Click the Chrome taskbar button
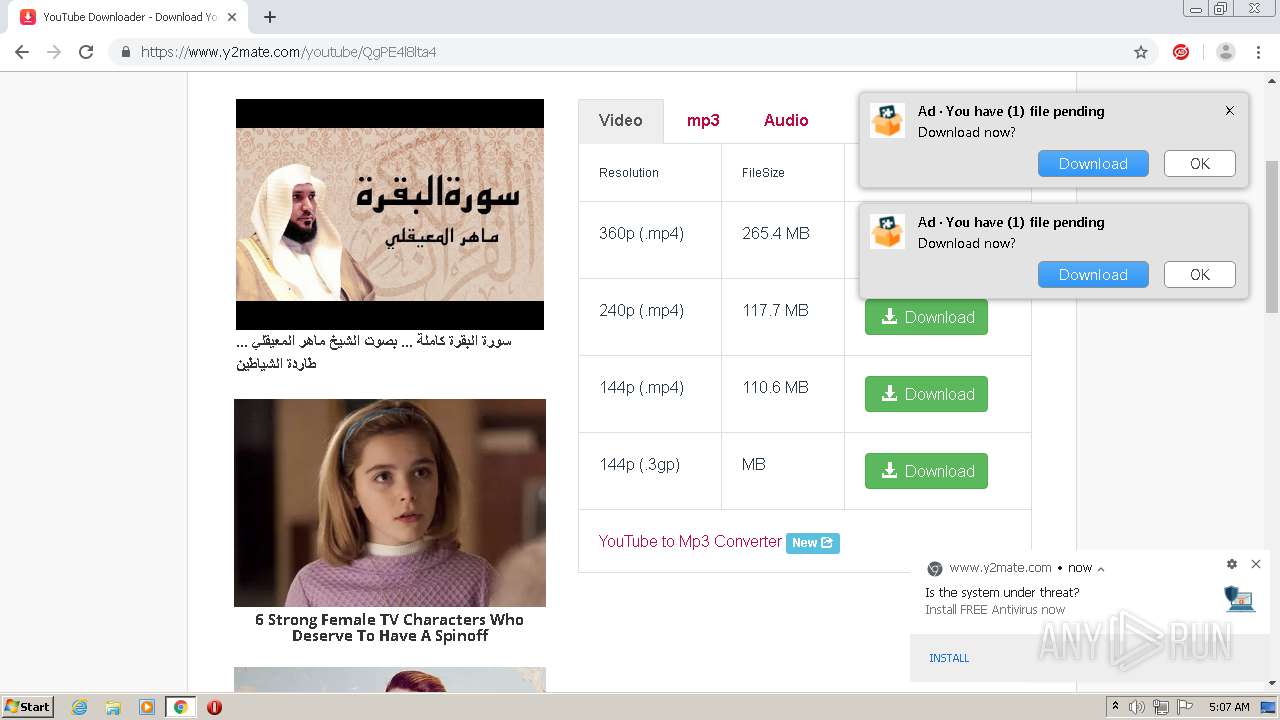This screenshot has width=1280, height=720. coord(181,707)
